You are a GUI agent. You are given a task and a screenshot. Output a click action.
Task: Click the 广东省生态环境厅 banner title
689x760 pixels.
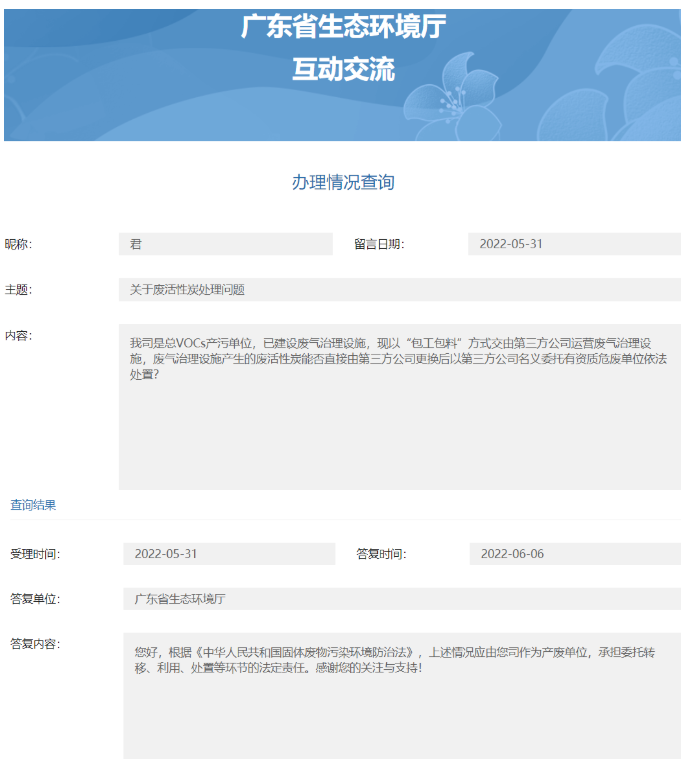pos(343,28)
